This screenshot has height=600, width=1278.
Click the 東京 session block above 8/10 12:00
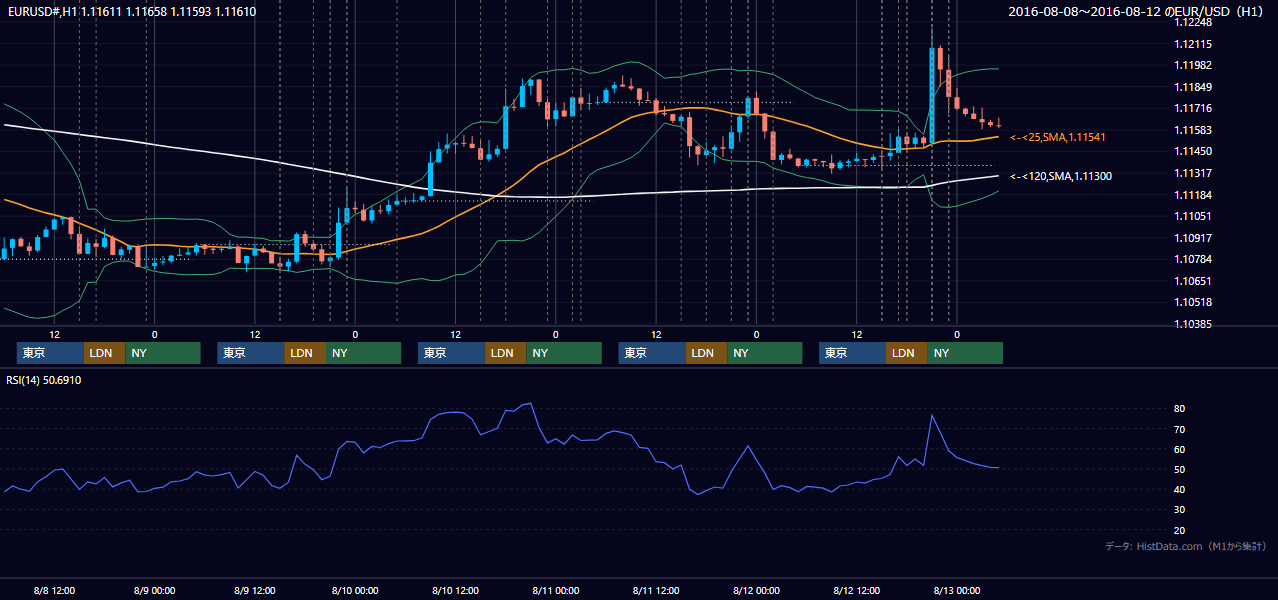[x=451, y=353]
